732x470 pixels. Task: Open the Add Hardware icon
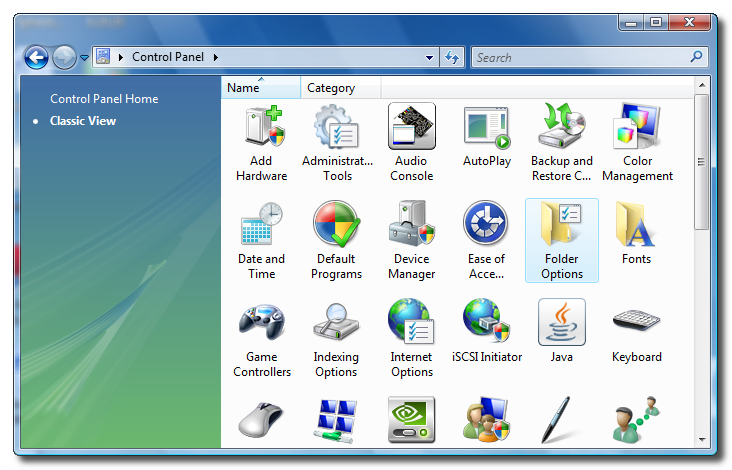(x=261, y=141)
